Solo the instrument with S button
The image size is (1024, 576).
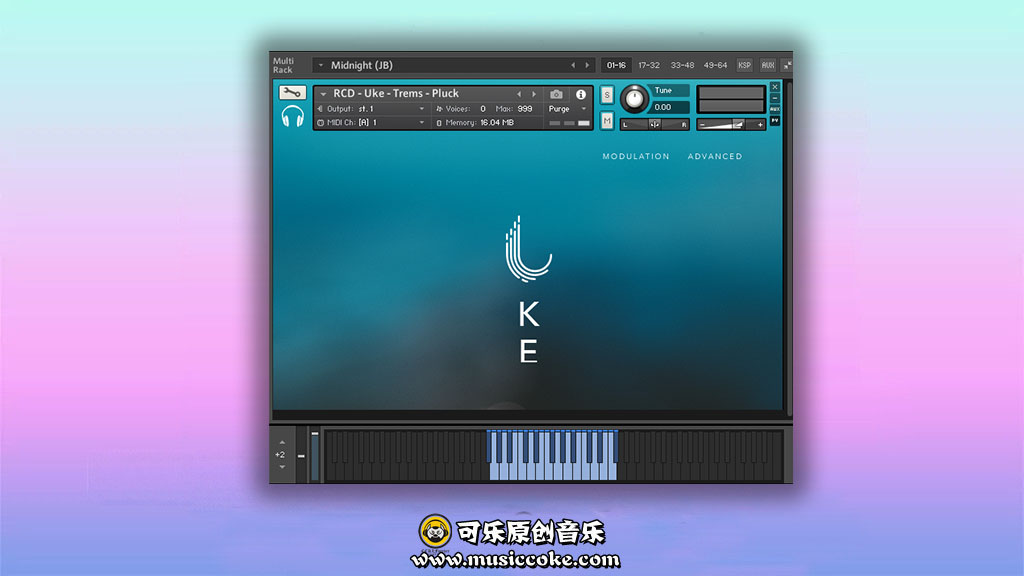tap(607, 95)
